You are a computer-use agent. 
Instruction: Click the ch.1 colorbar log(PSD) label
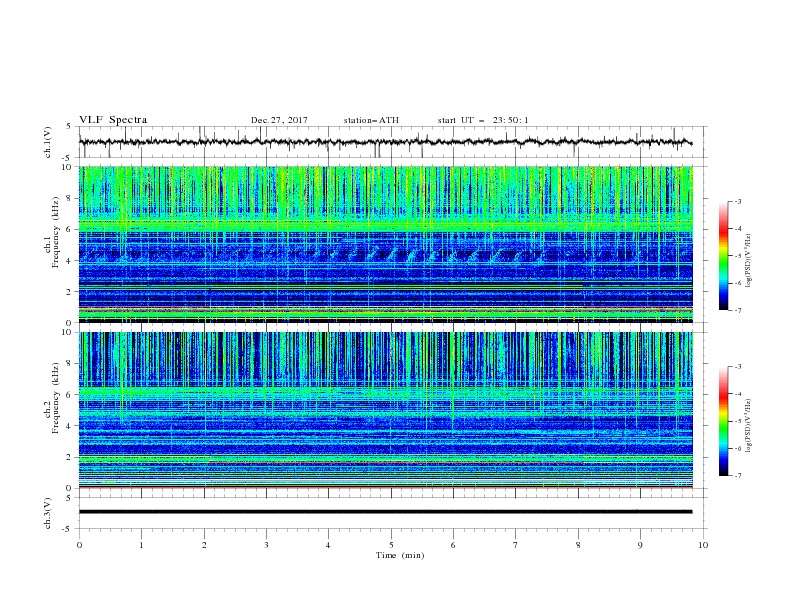point(748,261)
